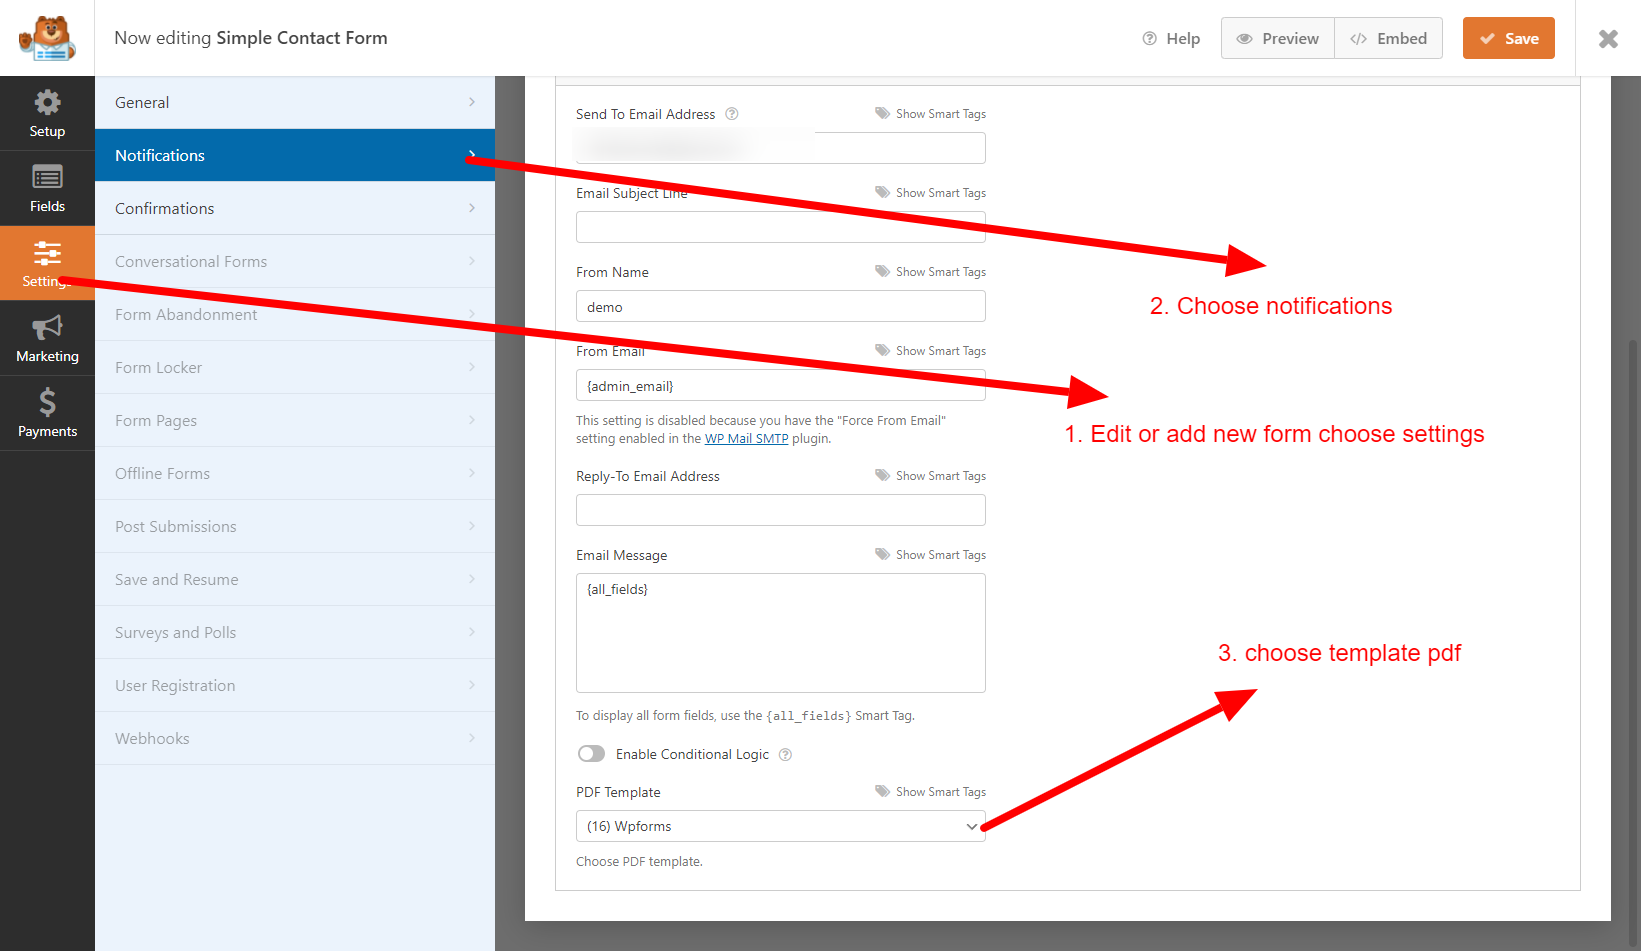
Task: Open the Fields panel icon
Action: (47, 188)
